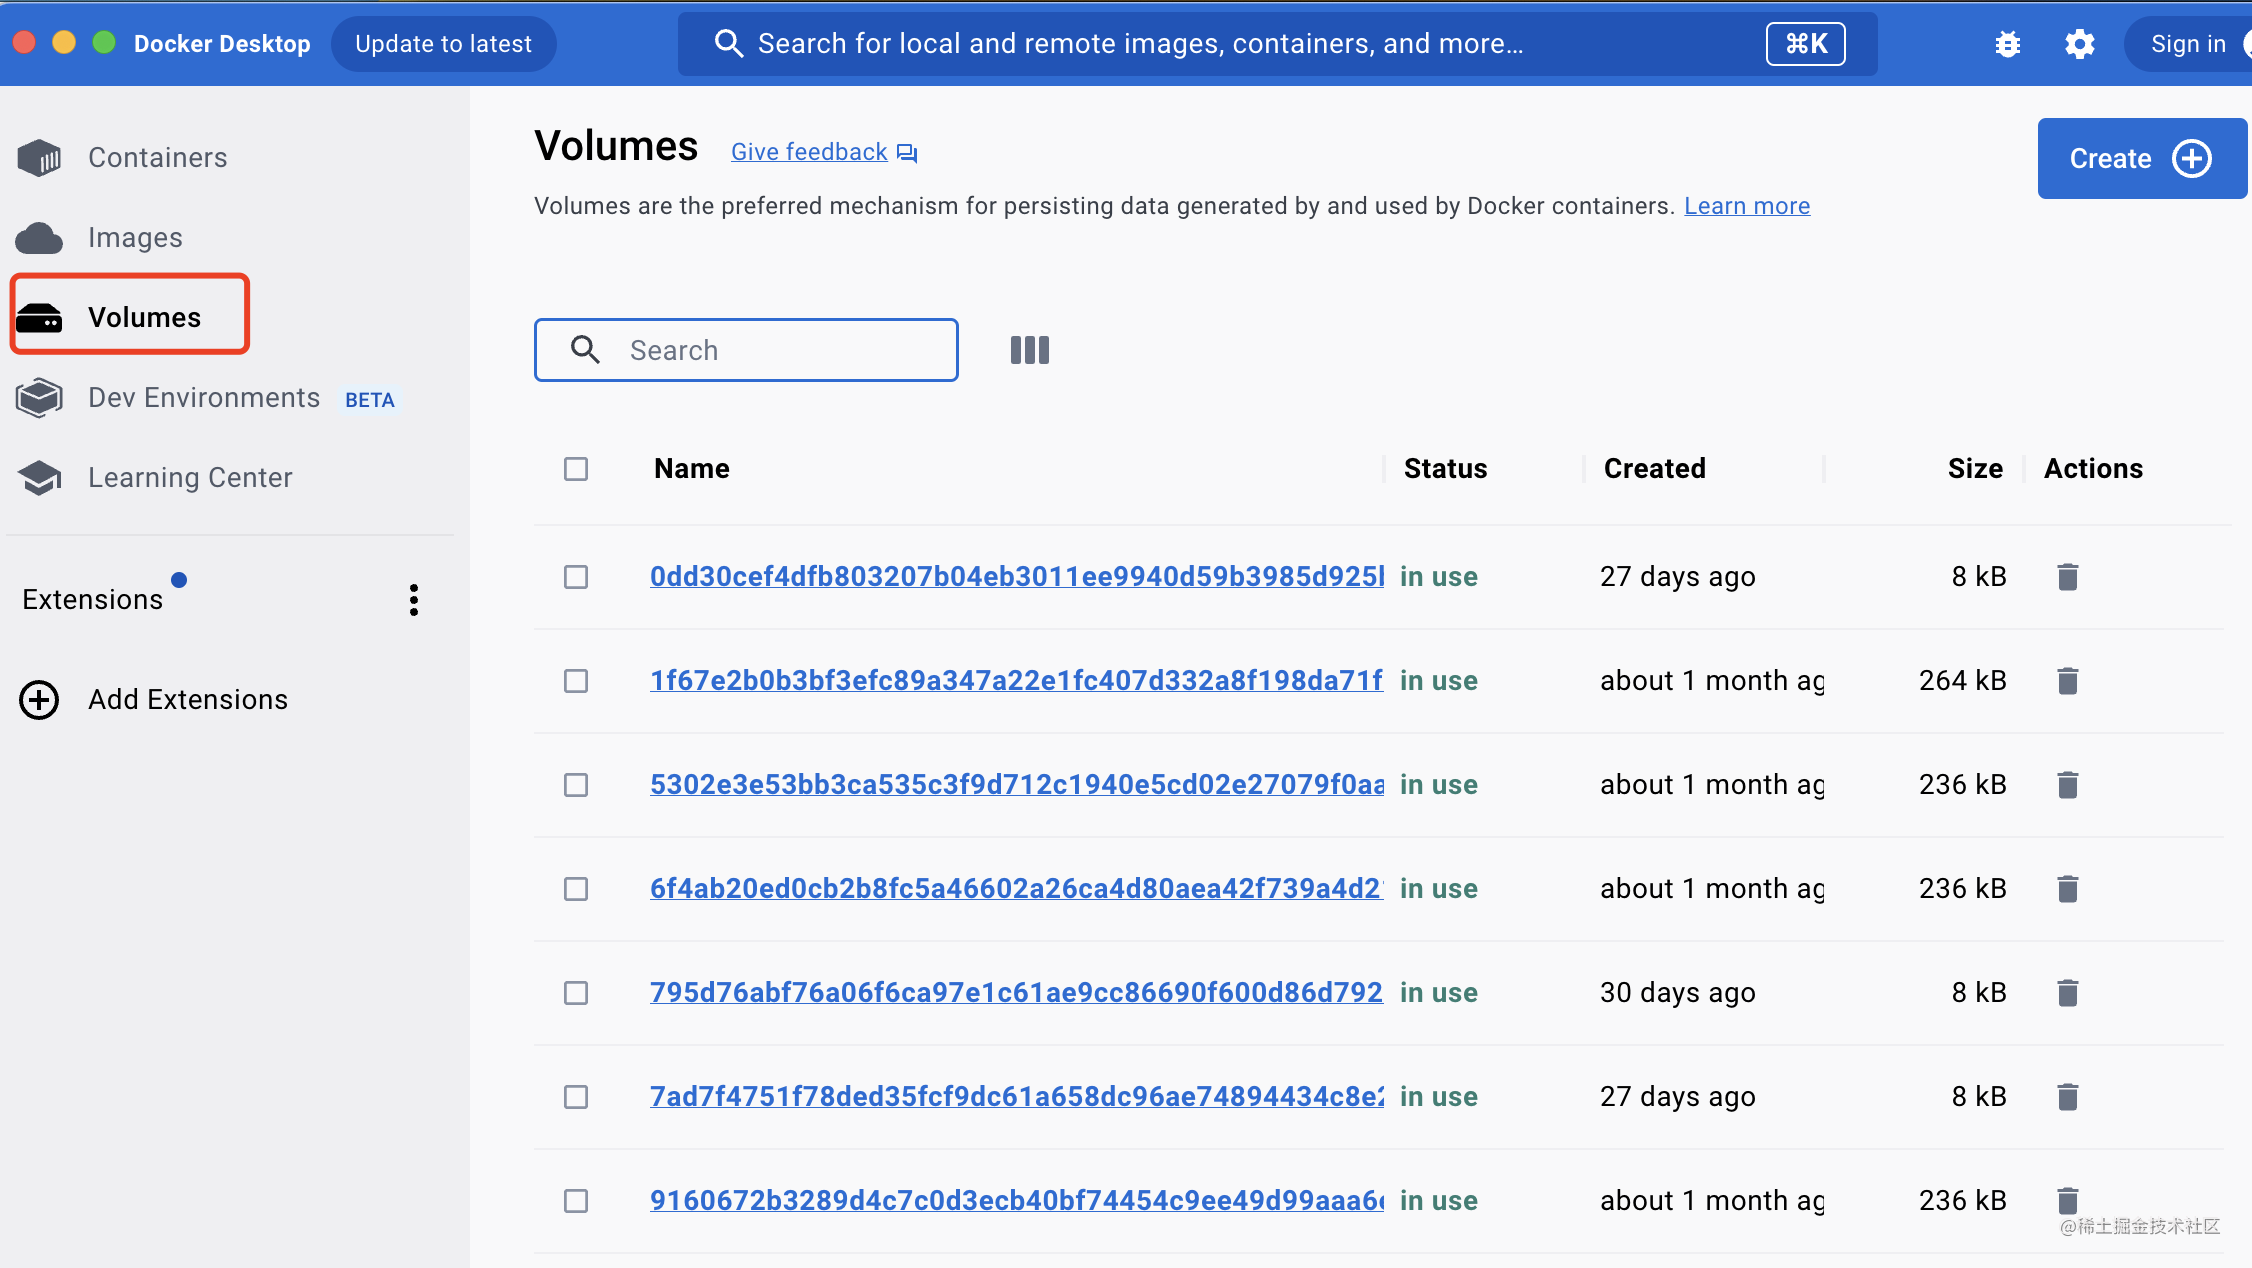Viewport: 2252px width, 1268px height.
Task: Toggle the select-all volumes checkbox
Action: (x=576, y=469)
